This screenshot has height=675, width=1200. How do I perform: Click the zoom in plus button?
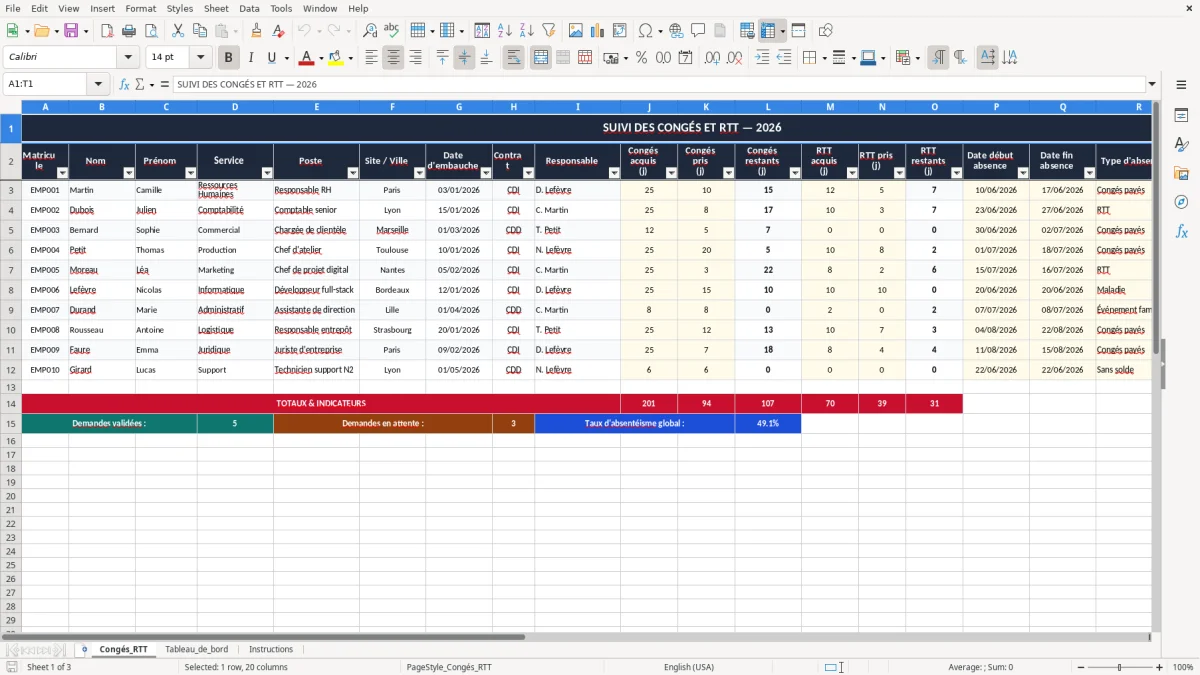click(x=1160, y=667)
